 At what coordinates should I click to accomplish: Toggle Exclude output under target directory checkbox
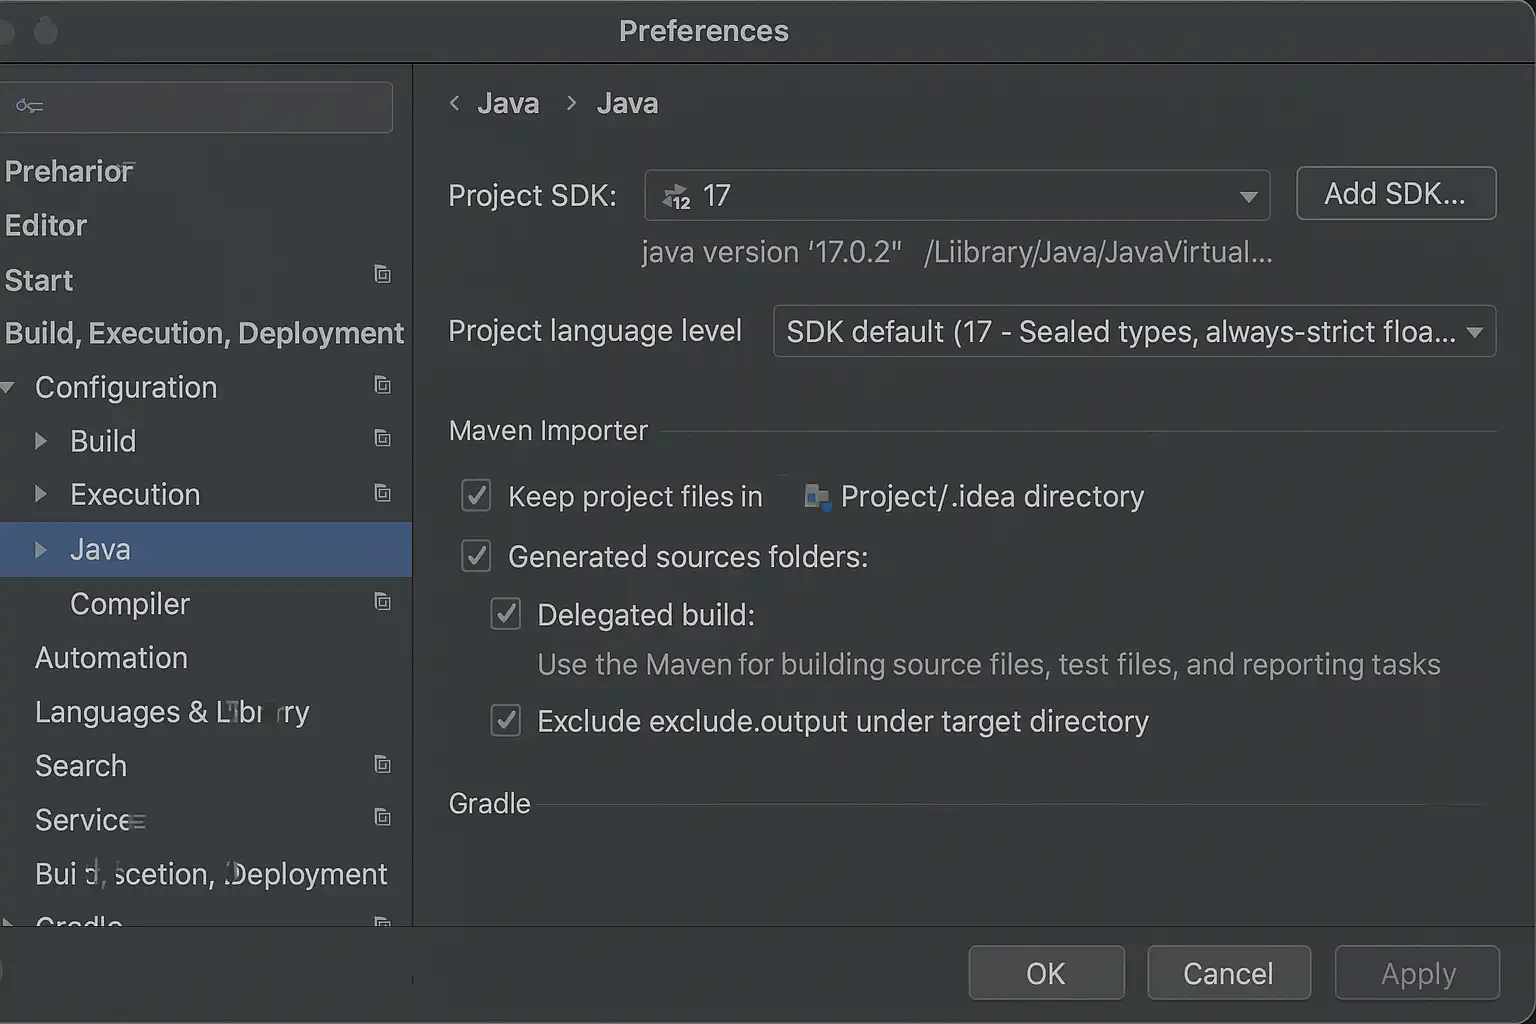coord(506,721)
